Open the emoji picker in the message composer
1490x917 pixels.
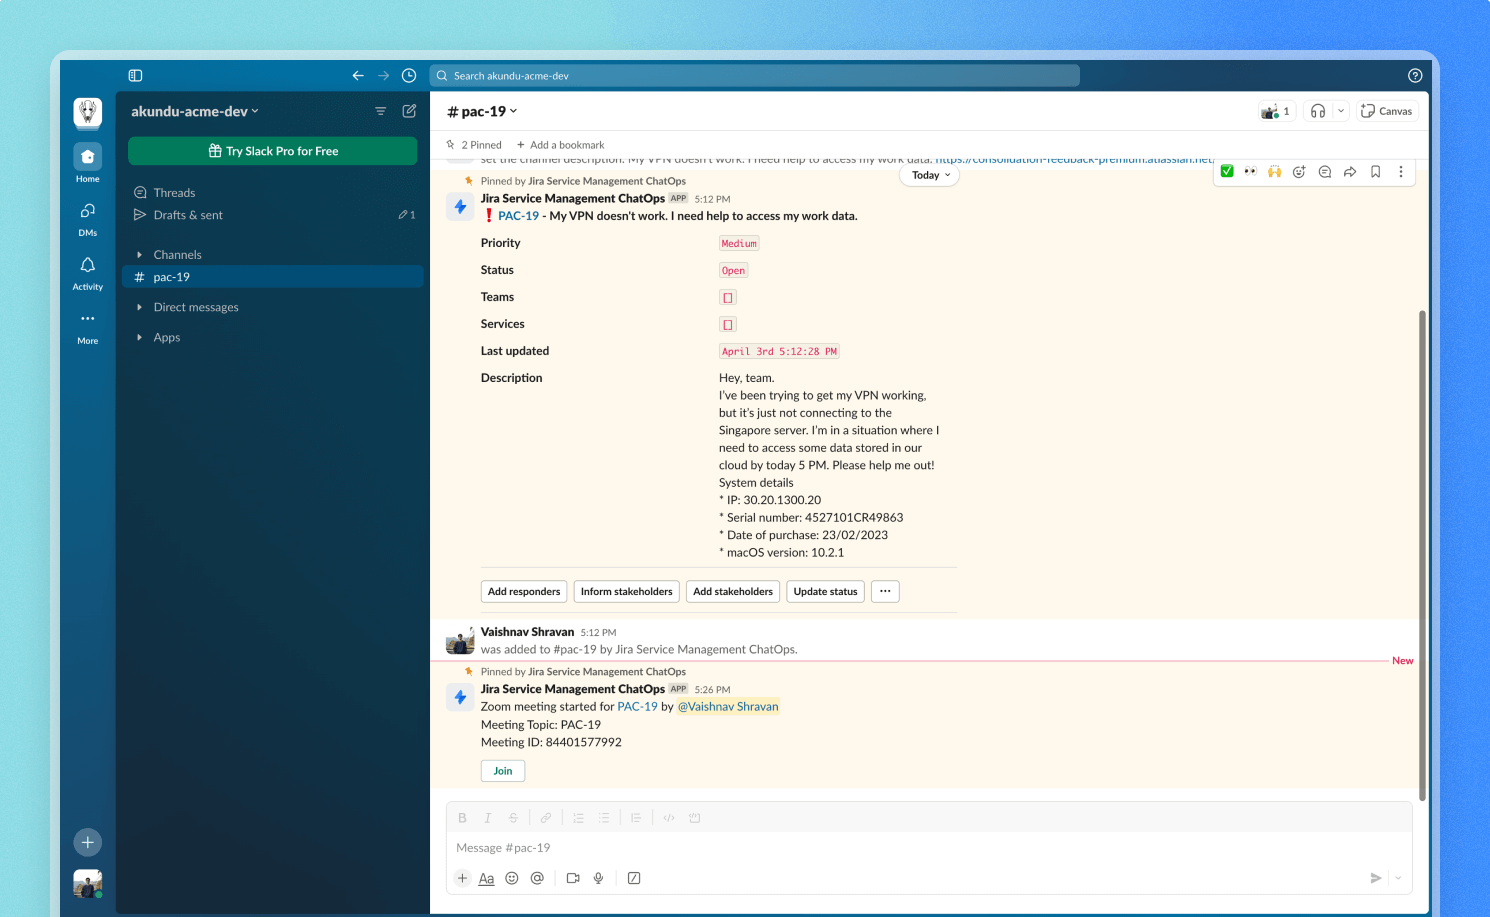pos(511,878)
